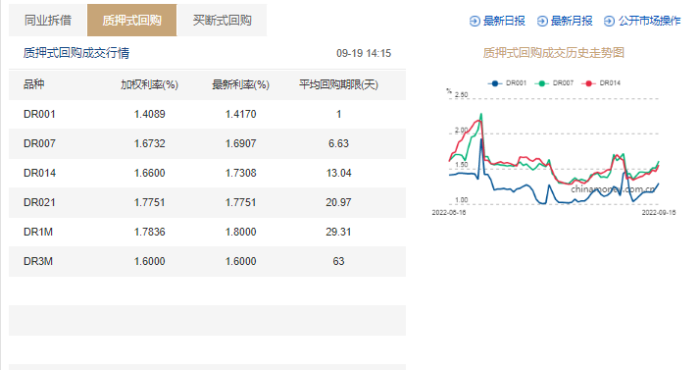The image size is (700, 370).
Task: Toggle DR014 red legend marker in chart
Action: pyautogui.click(x=588, y=83)
